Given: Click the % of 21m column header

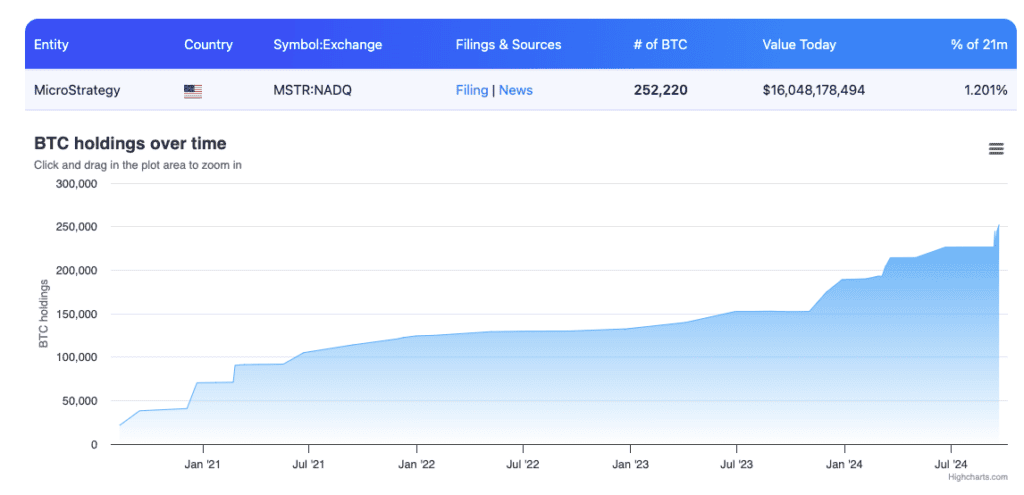Looking at the screenshot, I should click(979, 45).
